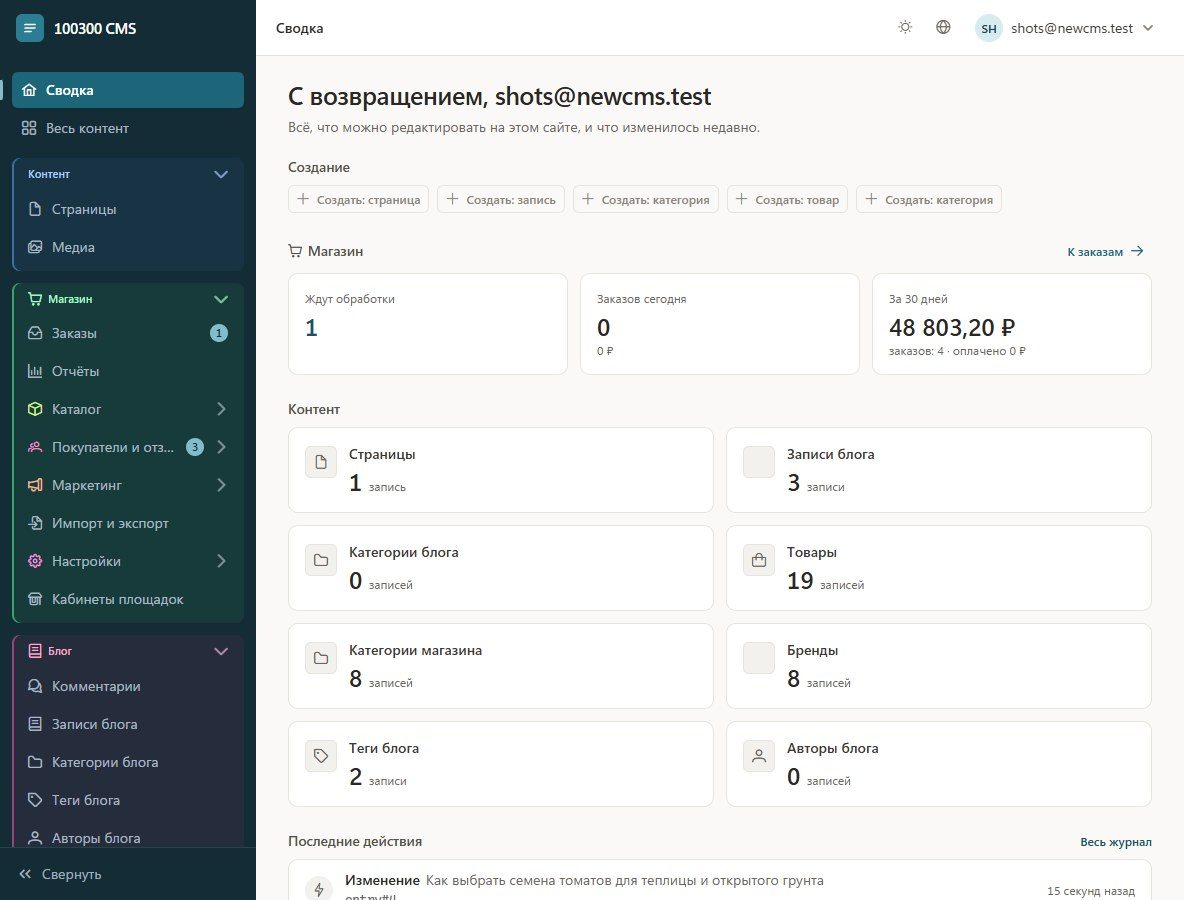The width and height of the screenshot is (1184, 900).
Task: Select Сводка in the sidebar menu
Action: (128, 90)
